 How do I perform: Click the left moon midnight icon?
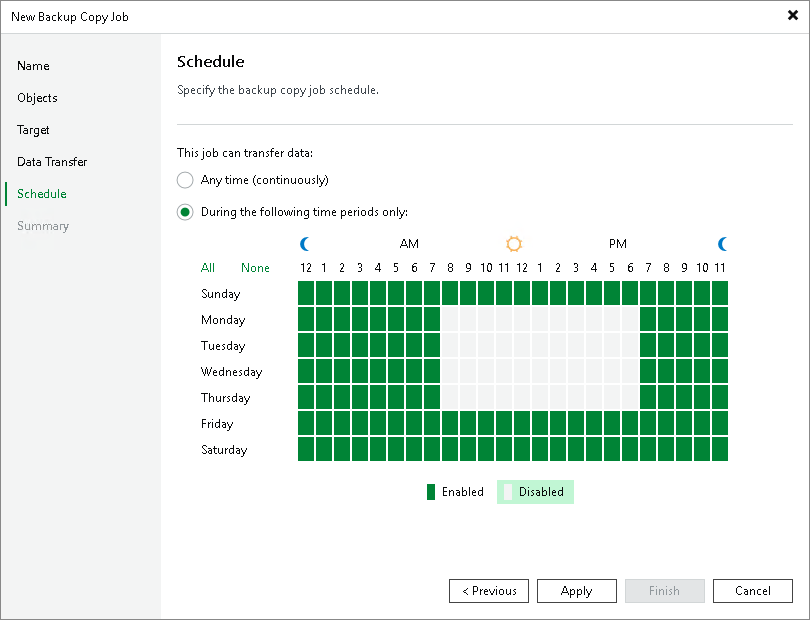pos(305,244)
